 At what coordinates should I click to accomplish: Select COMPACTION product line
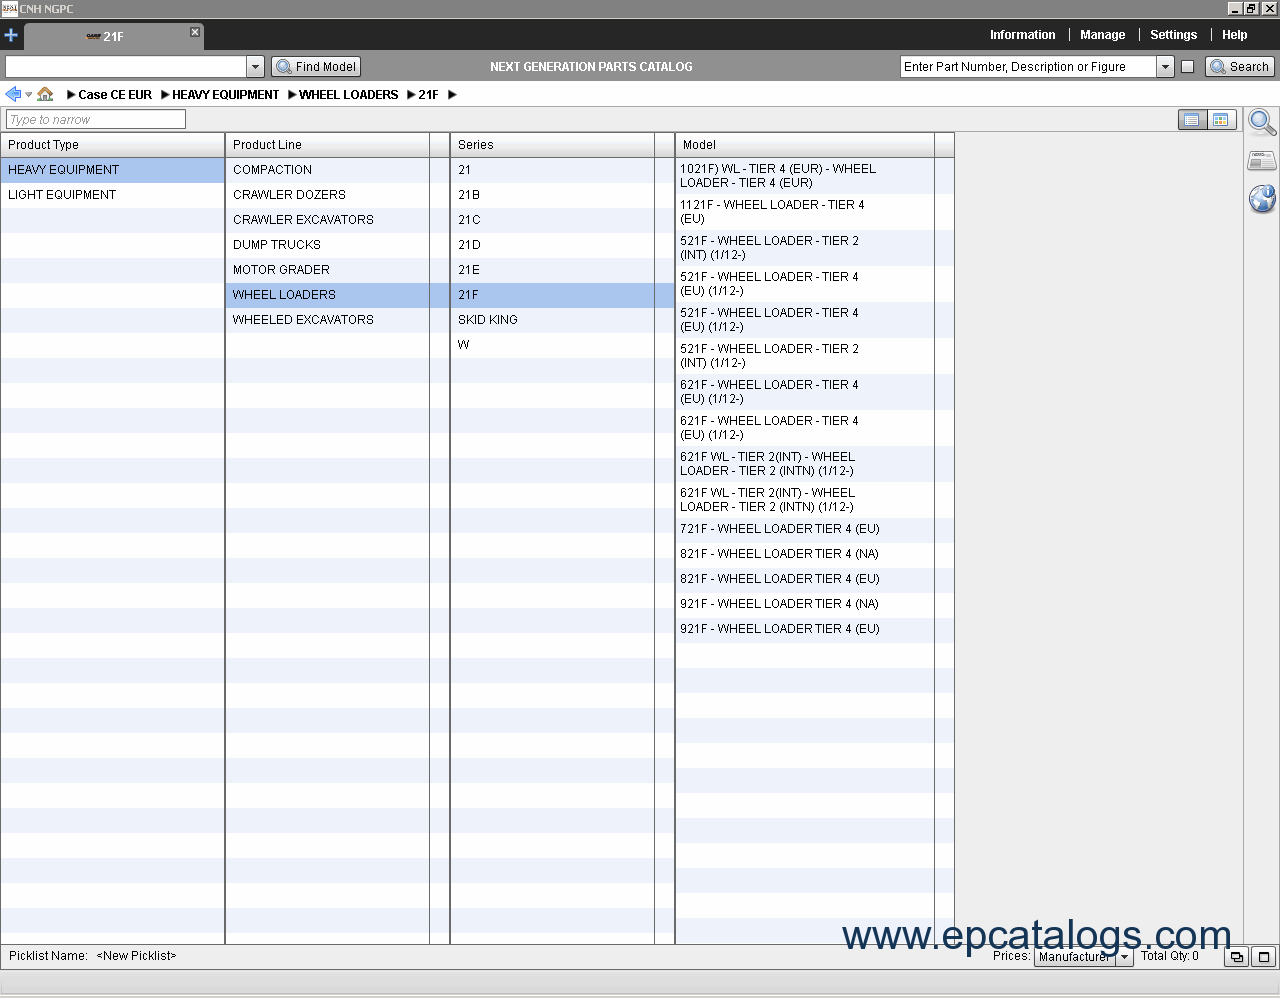[328, 170]
